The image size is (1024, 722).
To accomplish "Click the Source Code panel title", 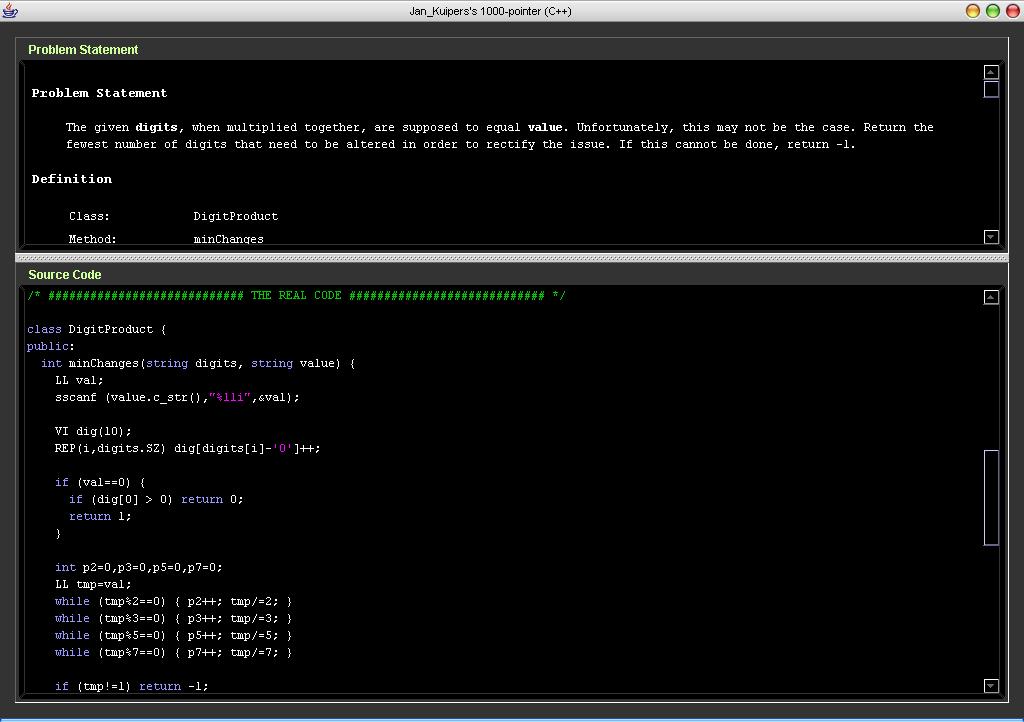I will pos(65,275).
